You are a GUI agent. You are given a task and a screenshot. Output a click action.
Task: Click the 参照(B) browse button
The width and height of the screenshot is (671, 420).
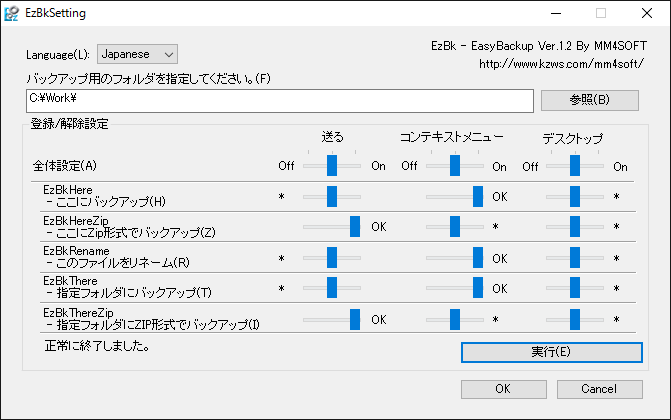tap(590, 100)
